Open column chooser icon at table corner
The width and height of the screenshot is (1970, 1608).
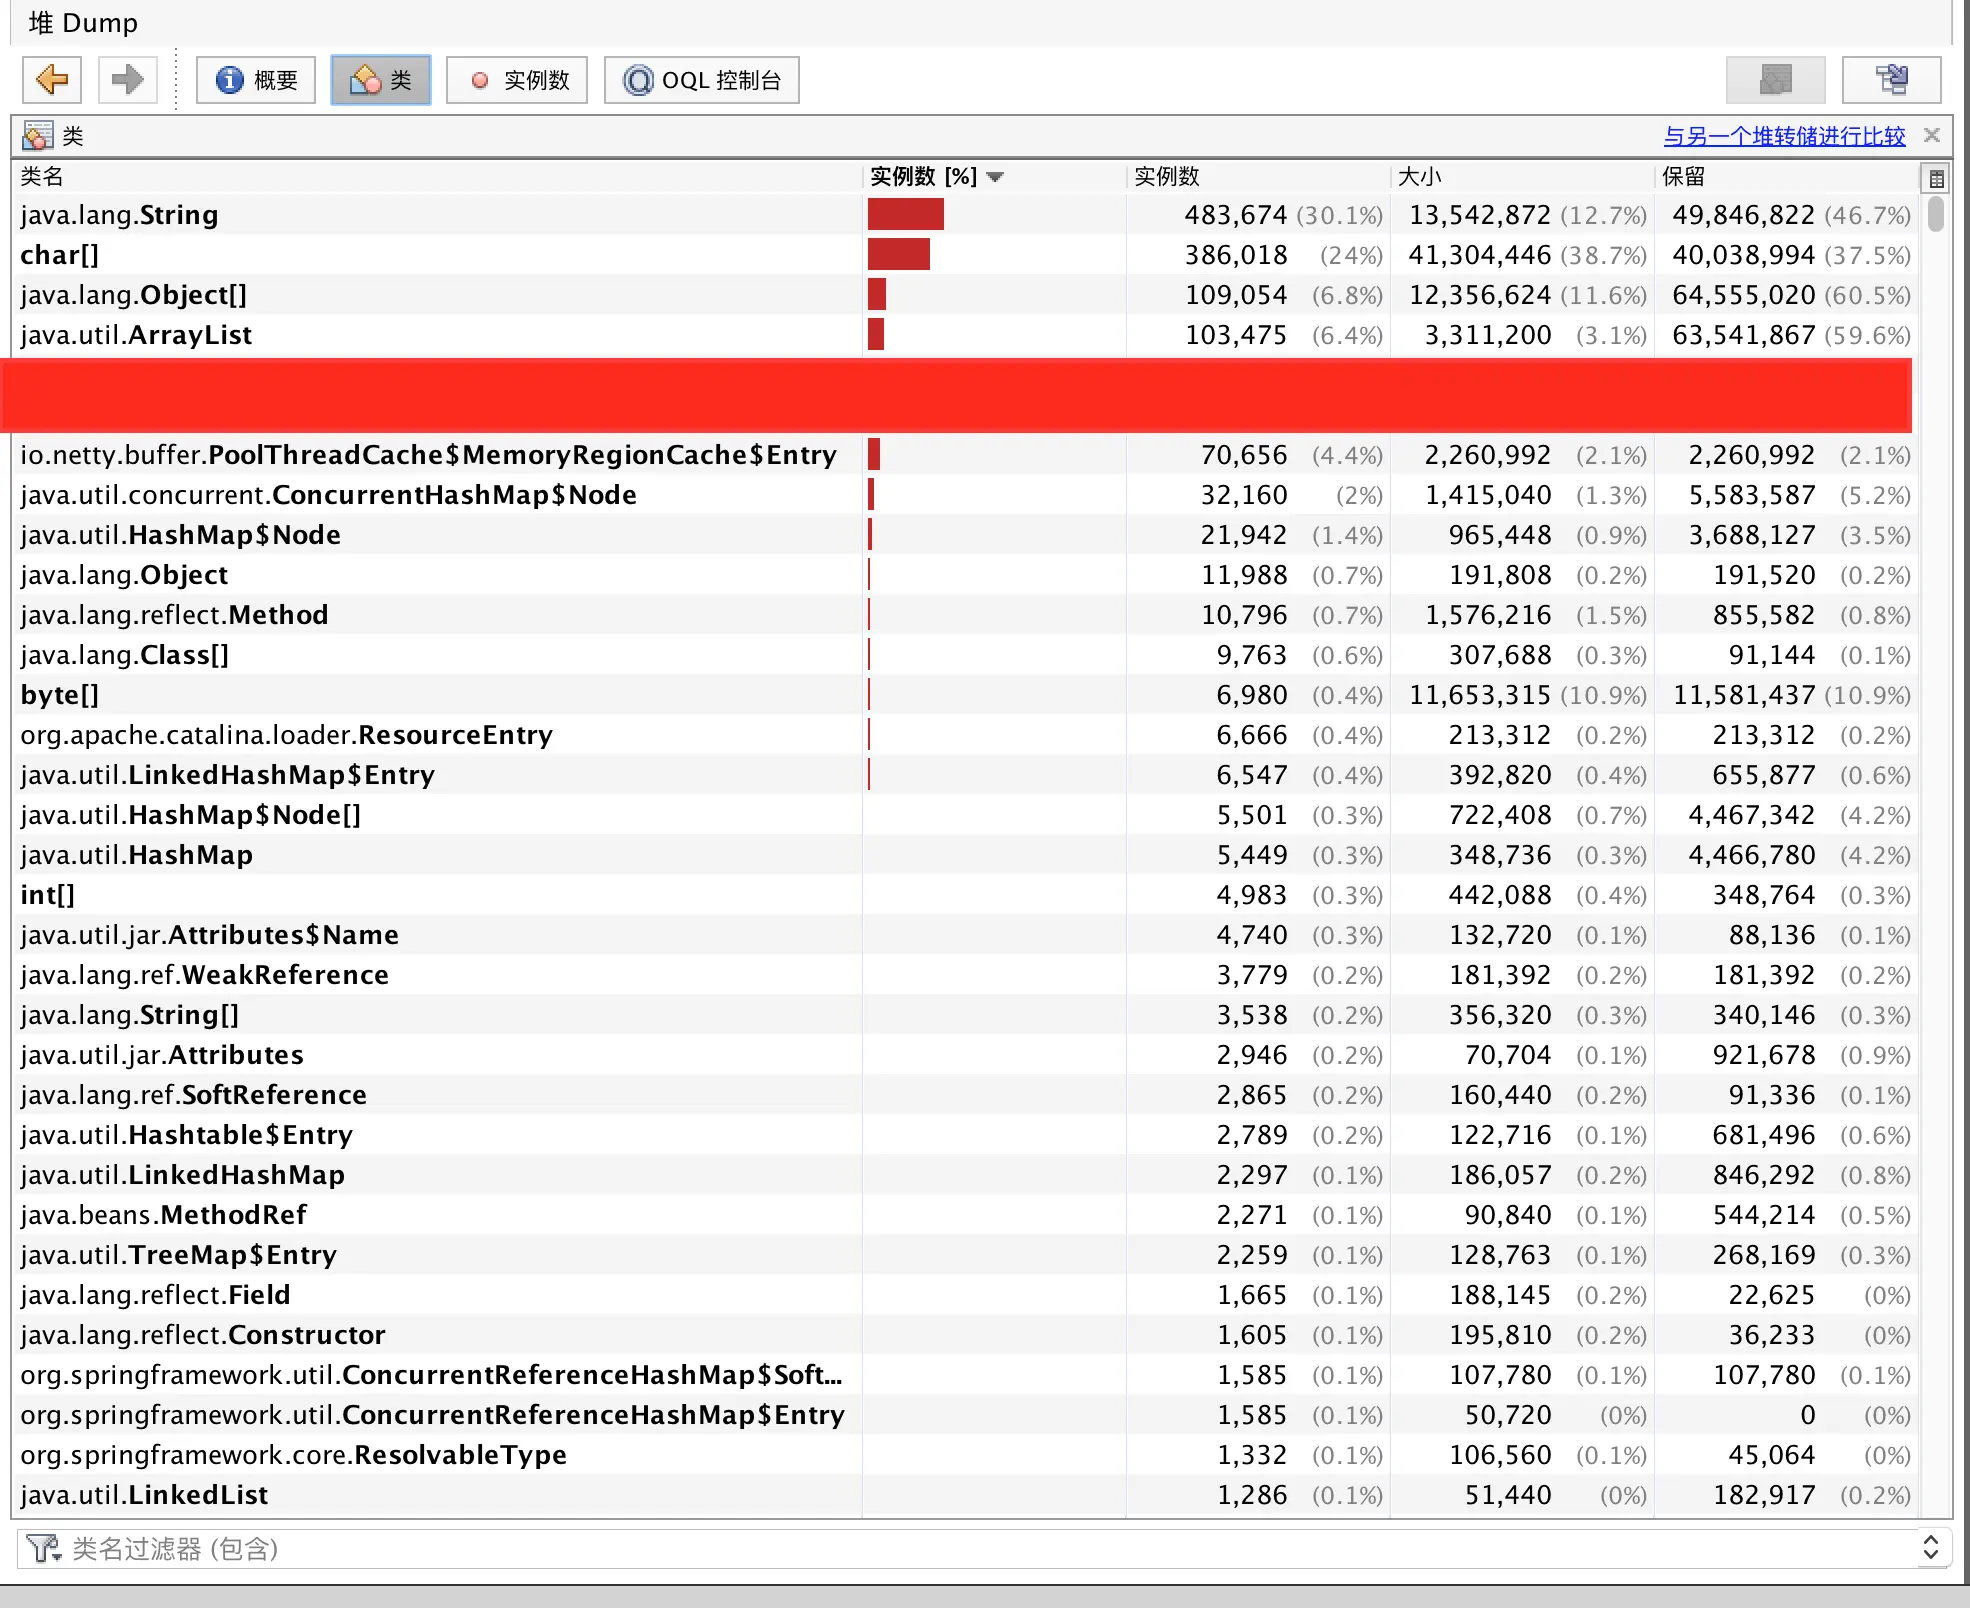(1936, 179)
